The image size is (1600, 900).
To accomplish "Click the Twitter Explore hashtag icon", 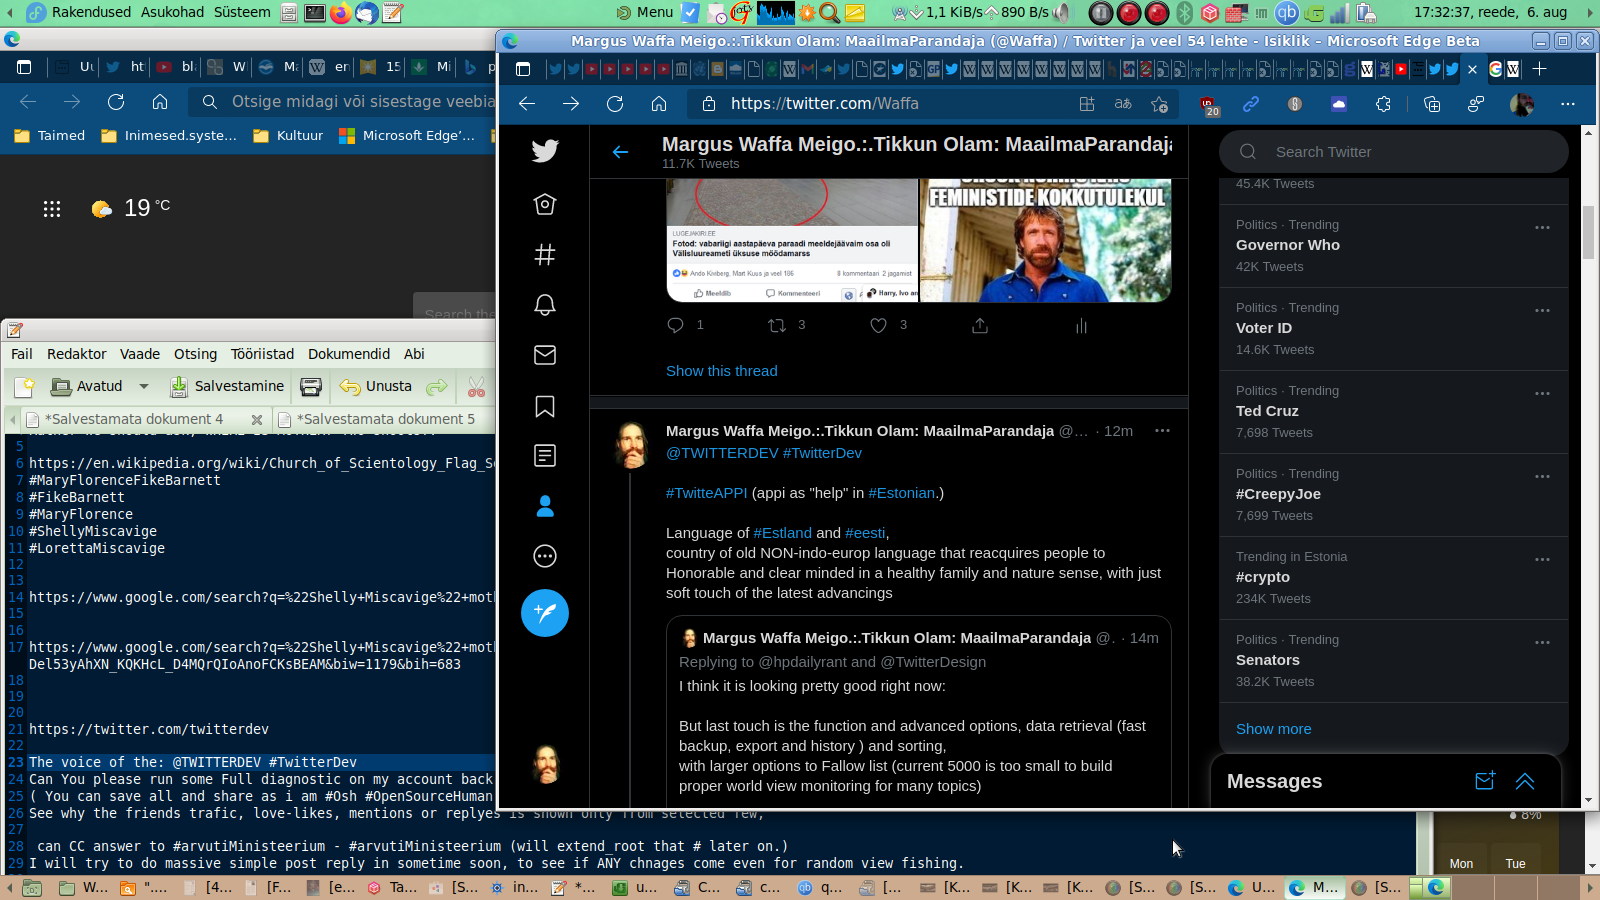I will point(545,255).
